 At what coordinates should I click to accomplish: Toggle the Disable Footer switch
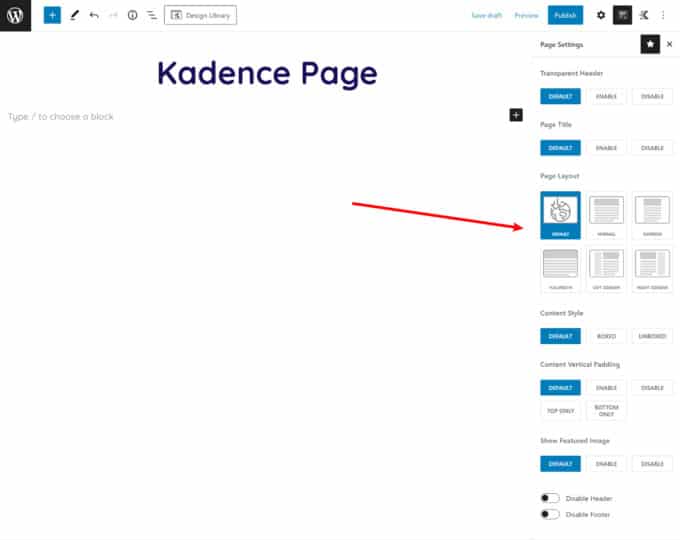coord(550,514)
